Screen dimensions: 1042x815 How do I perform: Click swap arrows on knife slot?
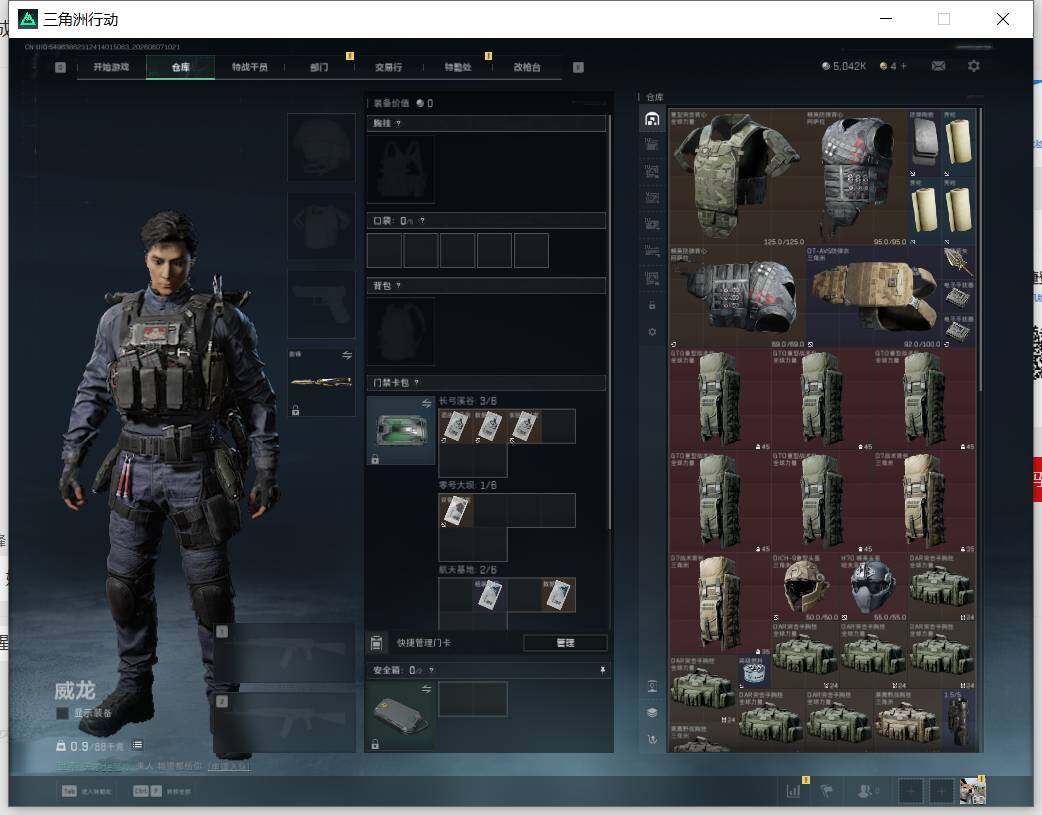[346, 355]
